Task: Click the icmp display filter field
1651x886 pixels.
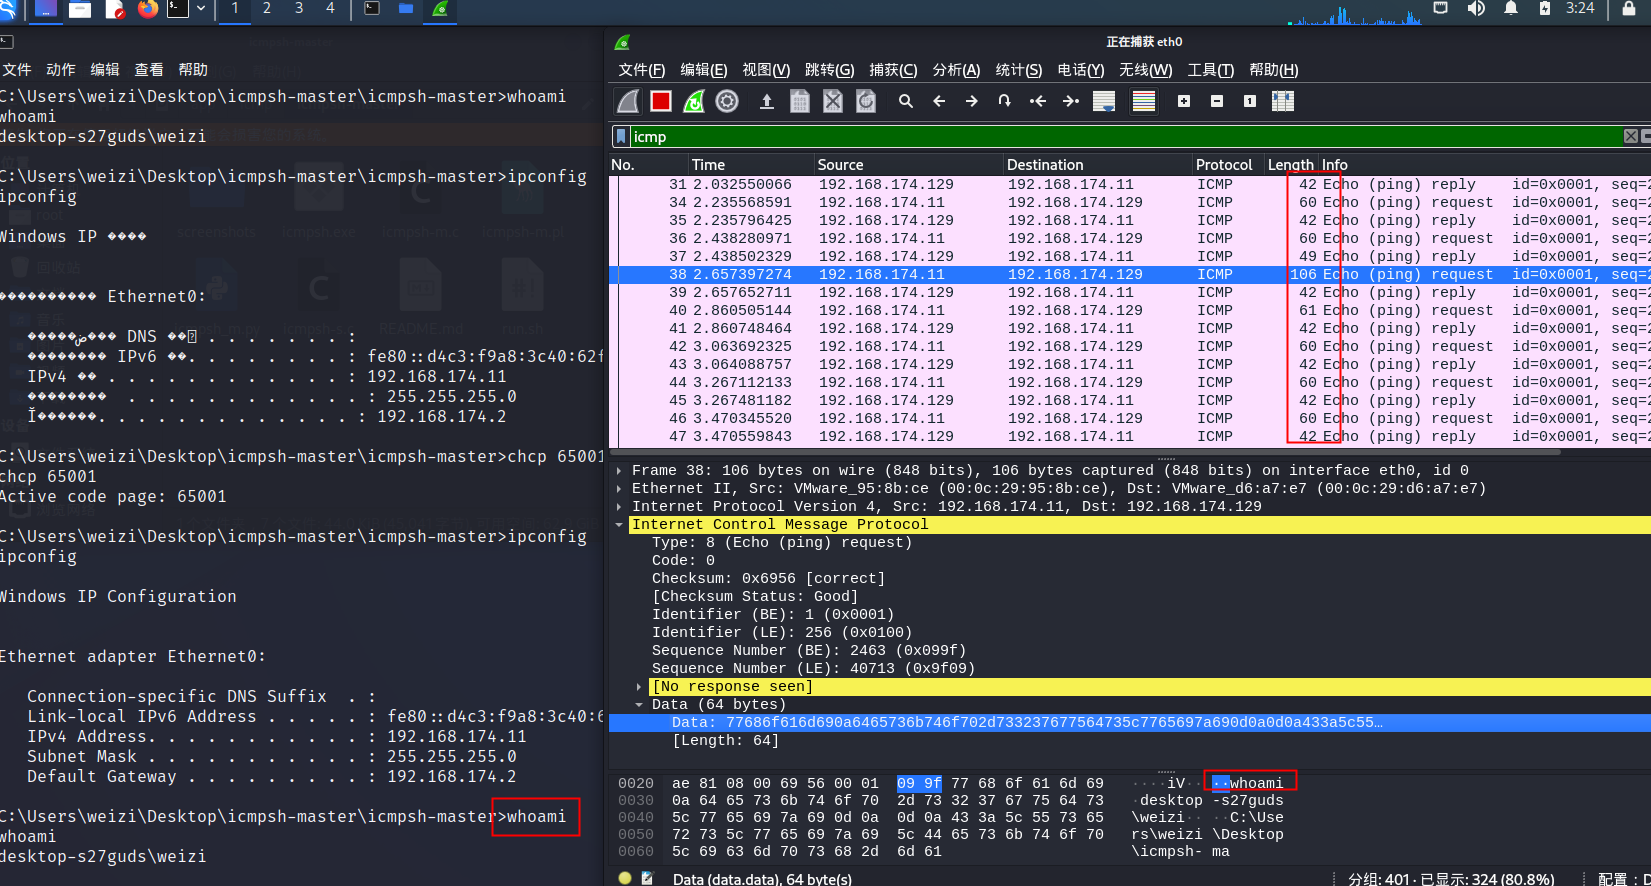Action: point(1125,137)
